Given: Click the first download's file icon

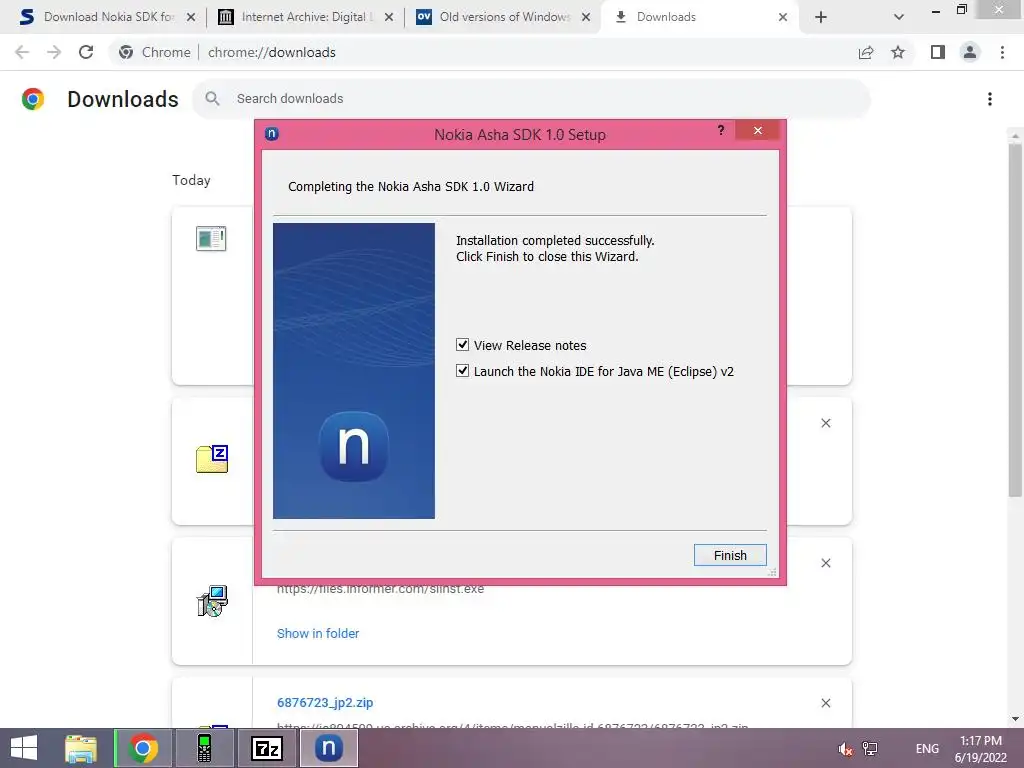Looking at the screenshot, I should coord(211,238).
